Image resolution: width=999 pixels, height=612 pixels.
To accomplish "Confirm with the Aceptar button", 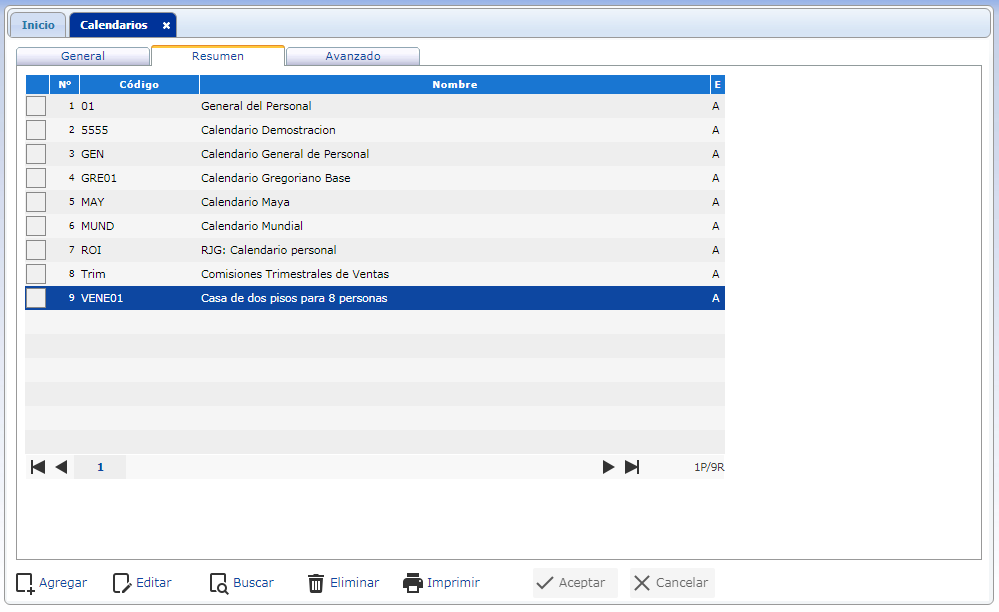I will (575, 583).
